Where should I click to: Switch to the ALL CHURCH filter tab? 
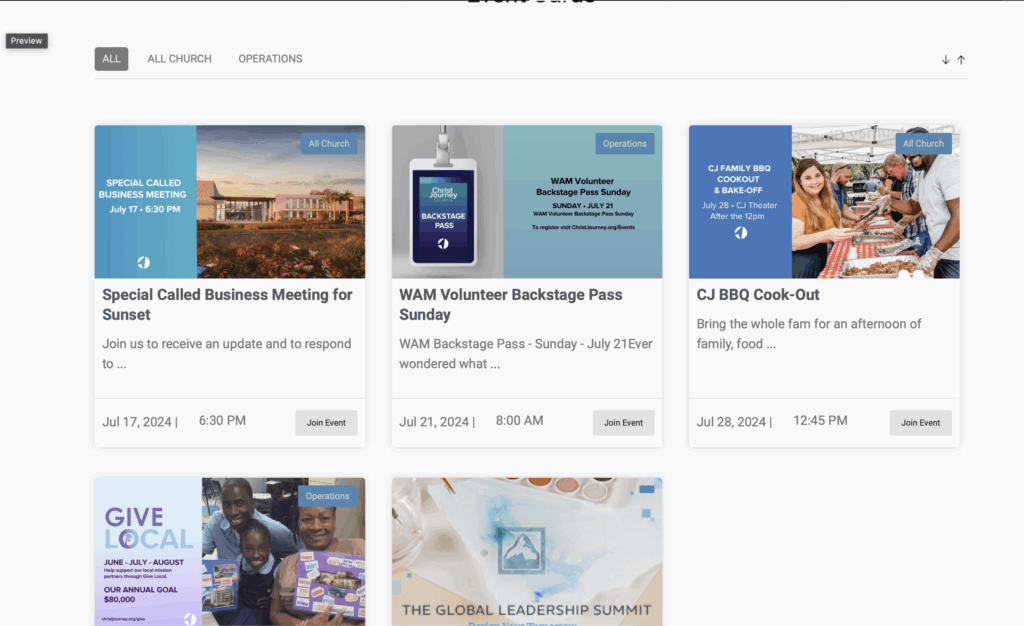click(x=179, y=59)
